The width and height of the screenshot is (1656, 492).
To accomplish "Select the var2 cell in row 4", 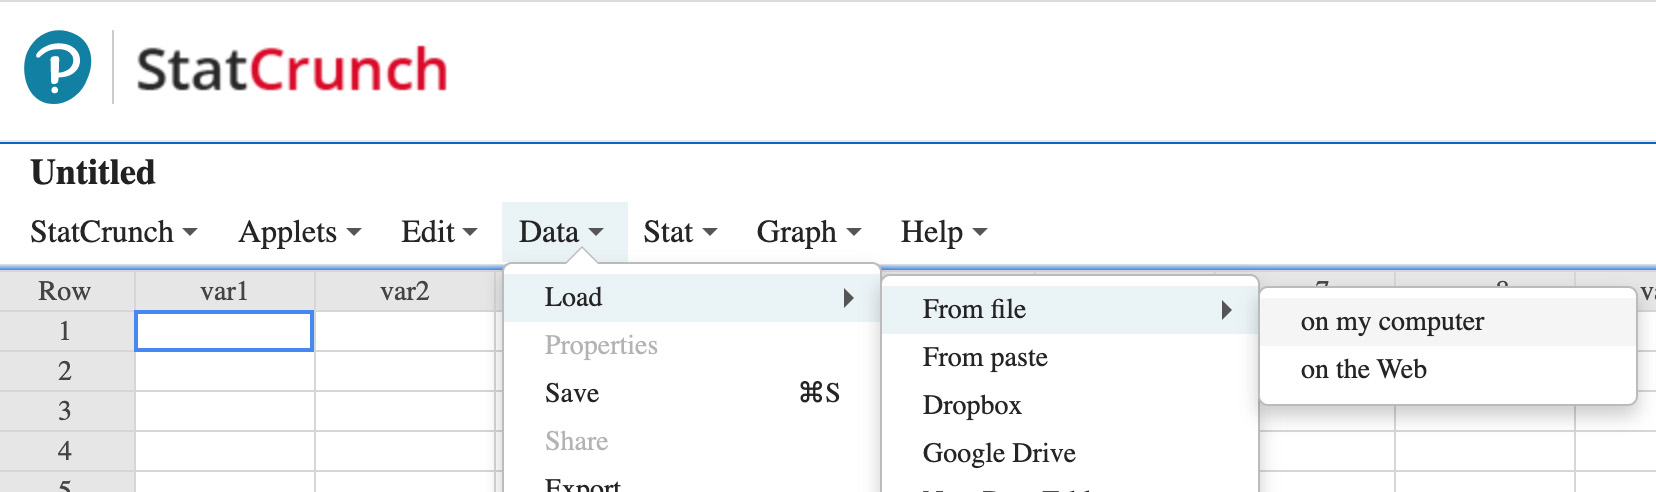I will (x=405, y=451).
